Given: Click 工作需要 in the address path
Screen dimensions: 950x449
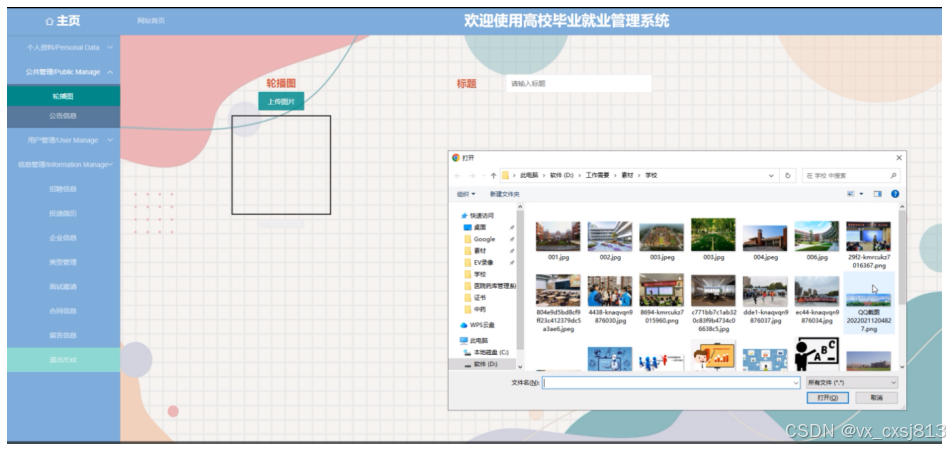Looking at the screenshot, I should 597,176.
